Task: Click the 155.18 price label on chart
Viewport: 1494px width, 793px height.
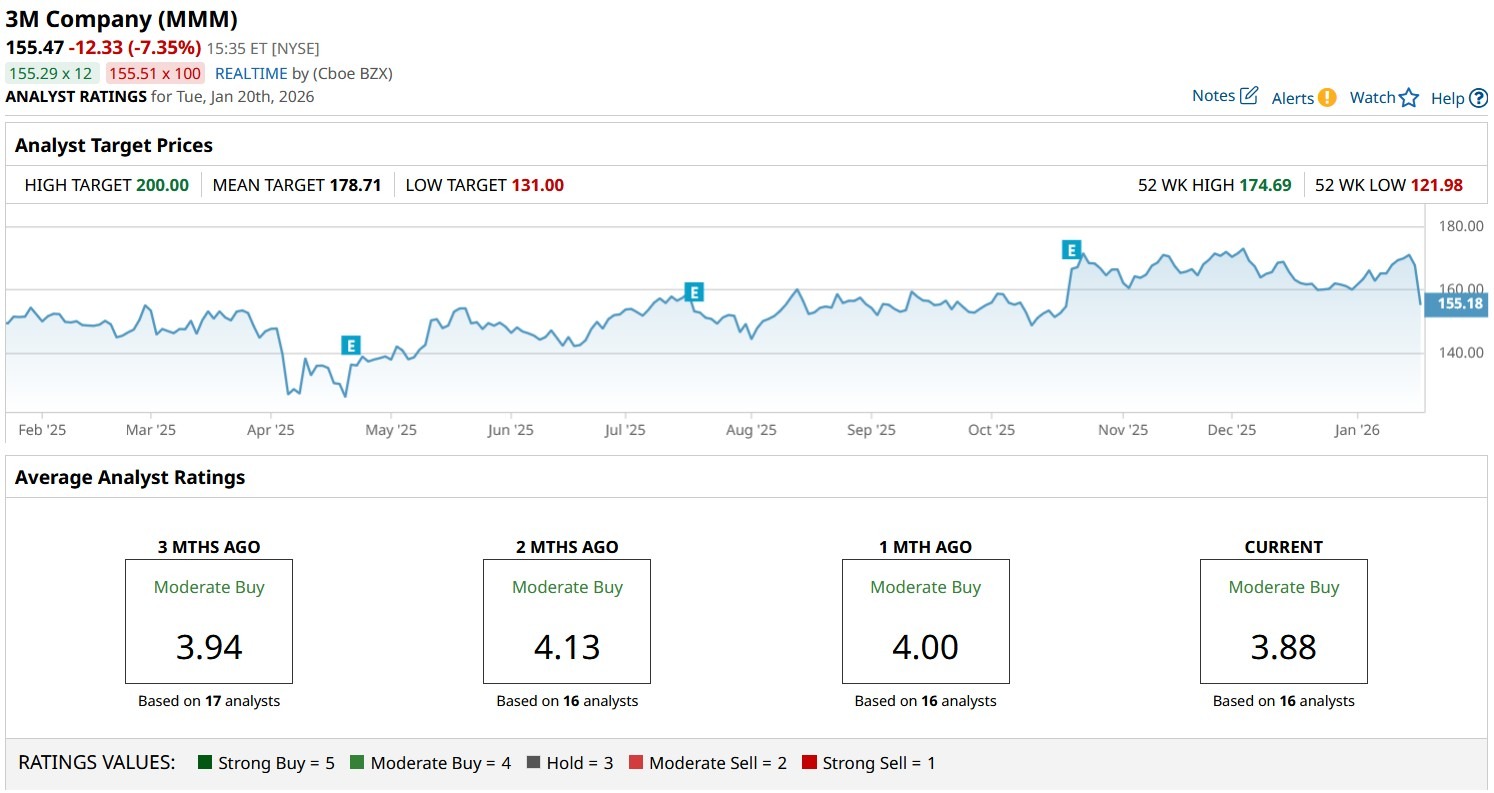Action: pos(1458,304)
